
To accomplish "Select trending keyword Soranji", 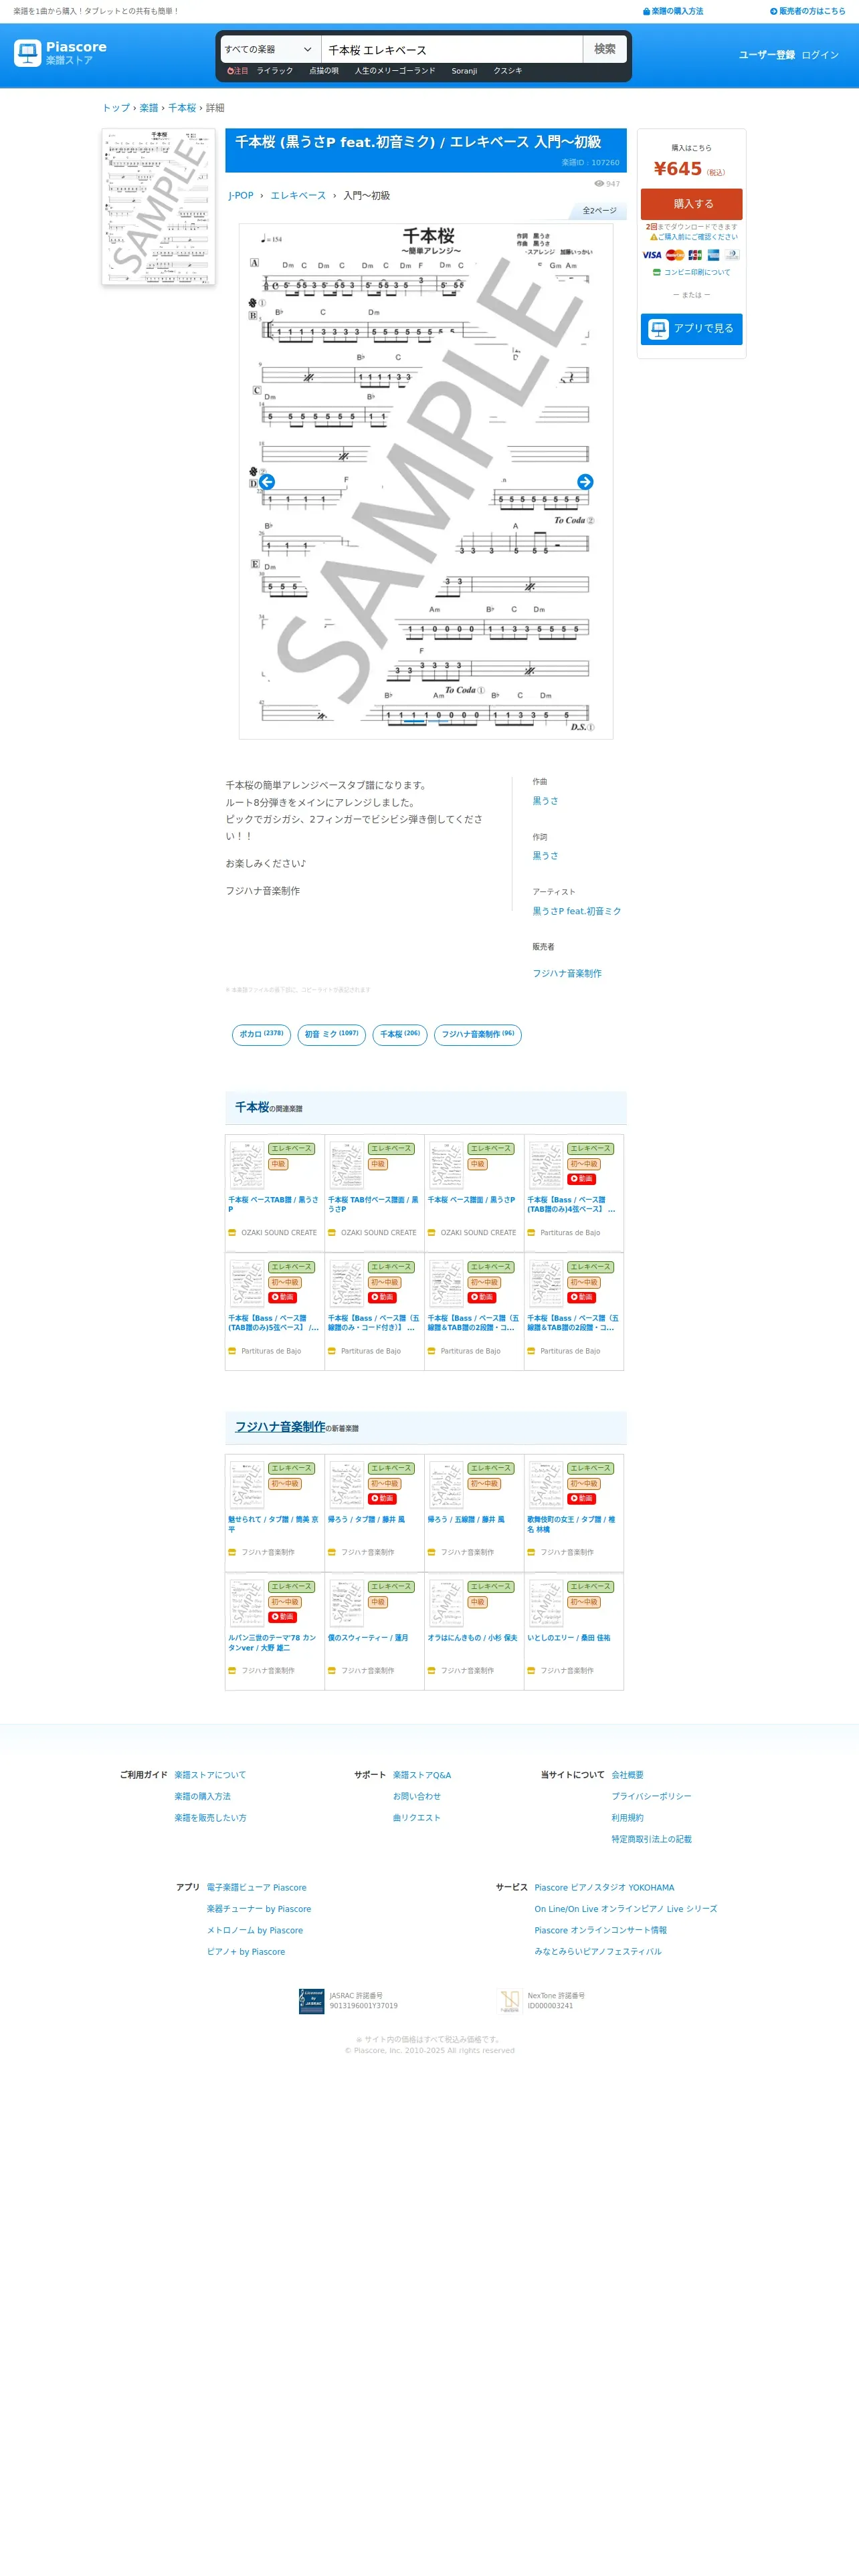I will (464, 71).
